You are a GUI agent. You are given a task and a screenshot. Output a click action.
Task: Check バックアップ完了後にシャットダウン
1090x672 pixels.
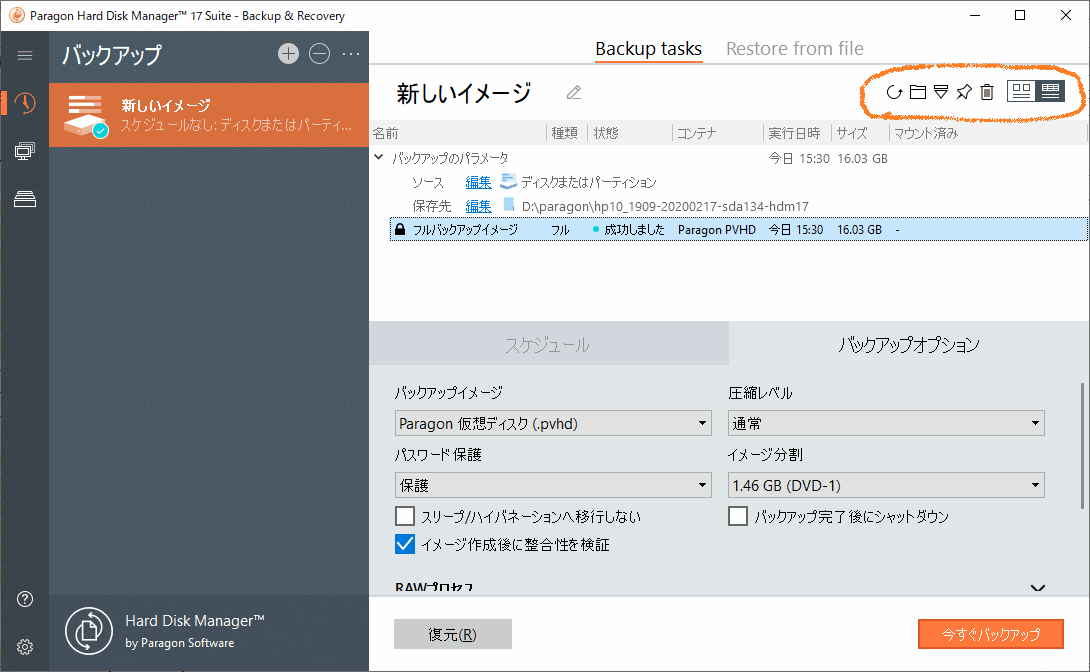point(737,515)
